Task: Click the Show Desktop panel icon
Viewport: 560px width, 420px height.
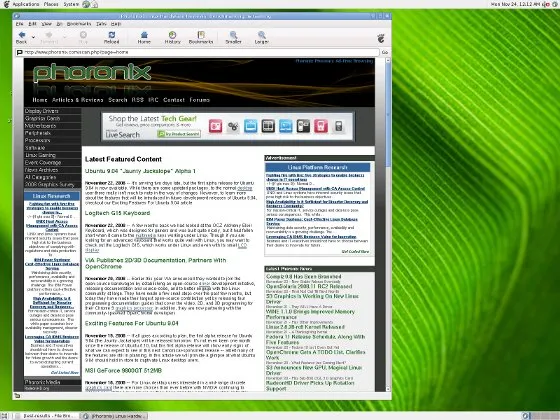Action: click(x=5, y=416)
